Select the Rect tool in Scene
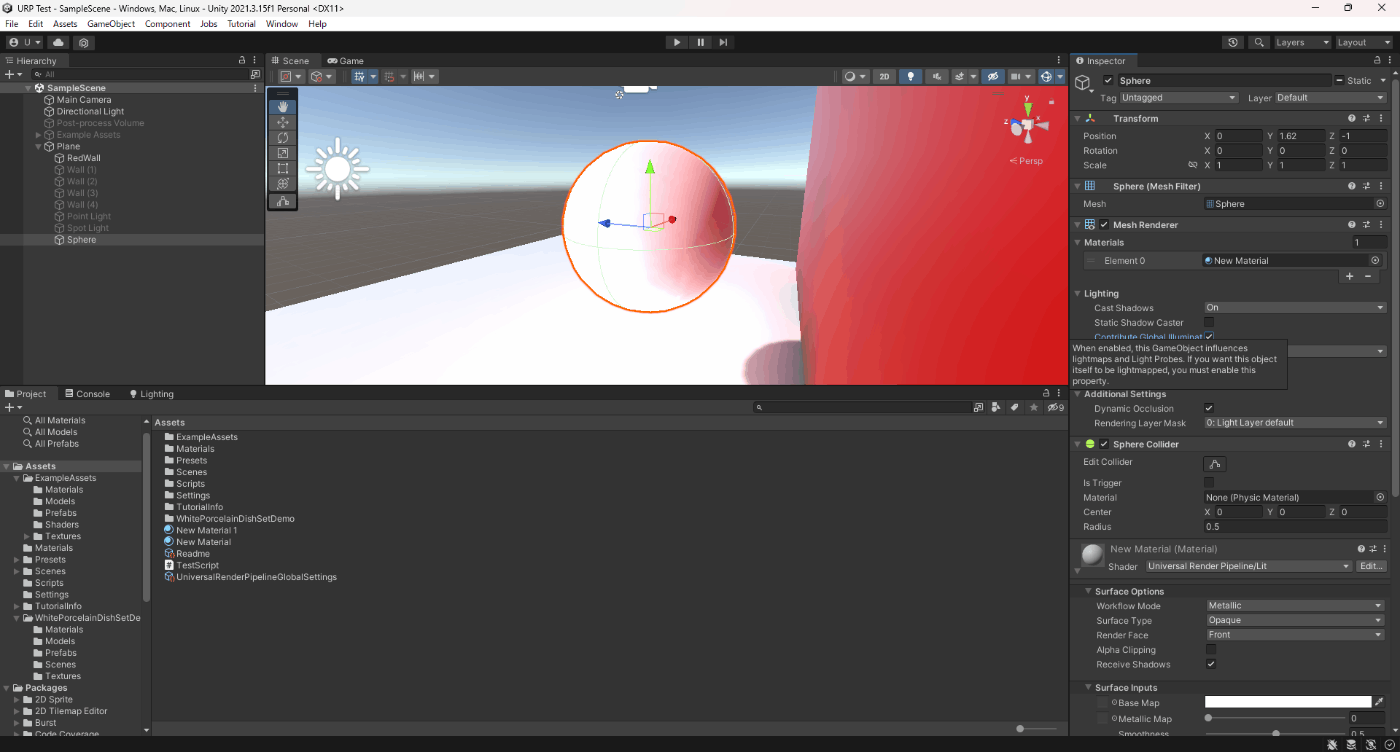Image resolution: width=1400 pixels, height=752 pixels. tap(283, 169)
